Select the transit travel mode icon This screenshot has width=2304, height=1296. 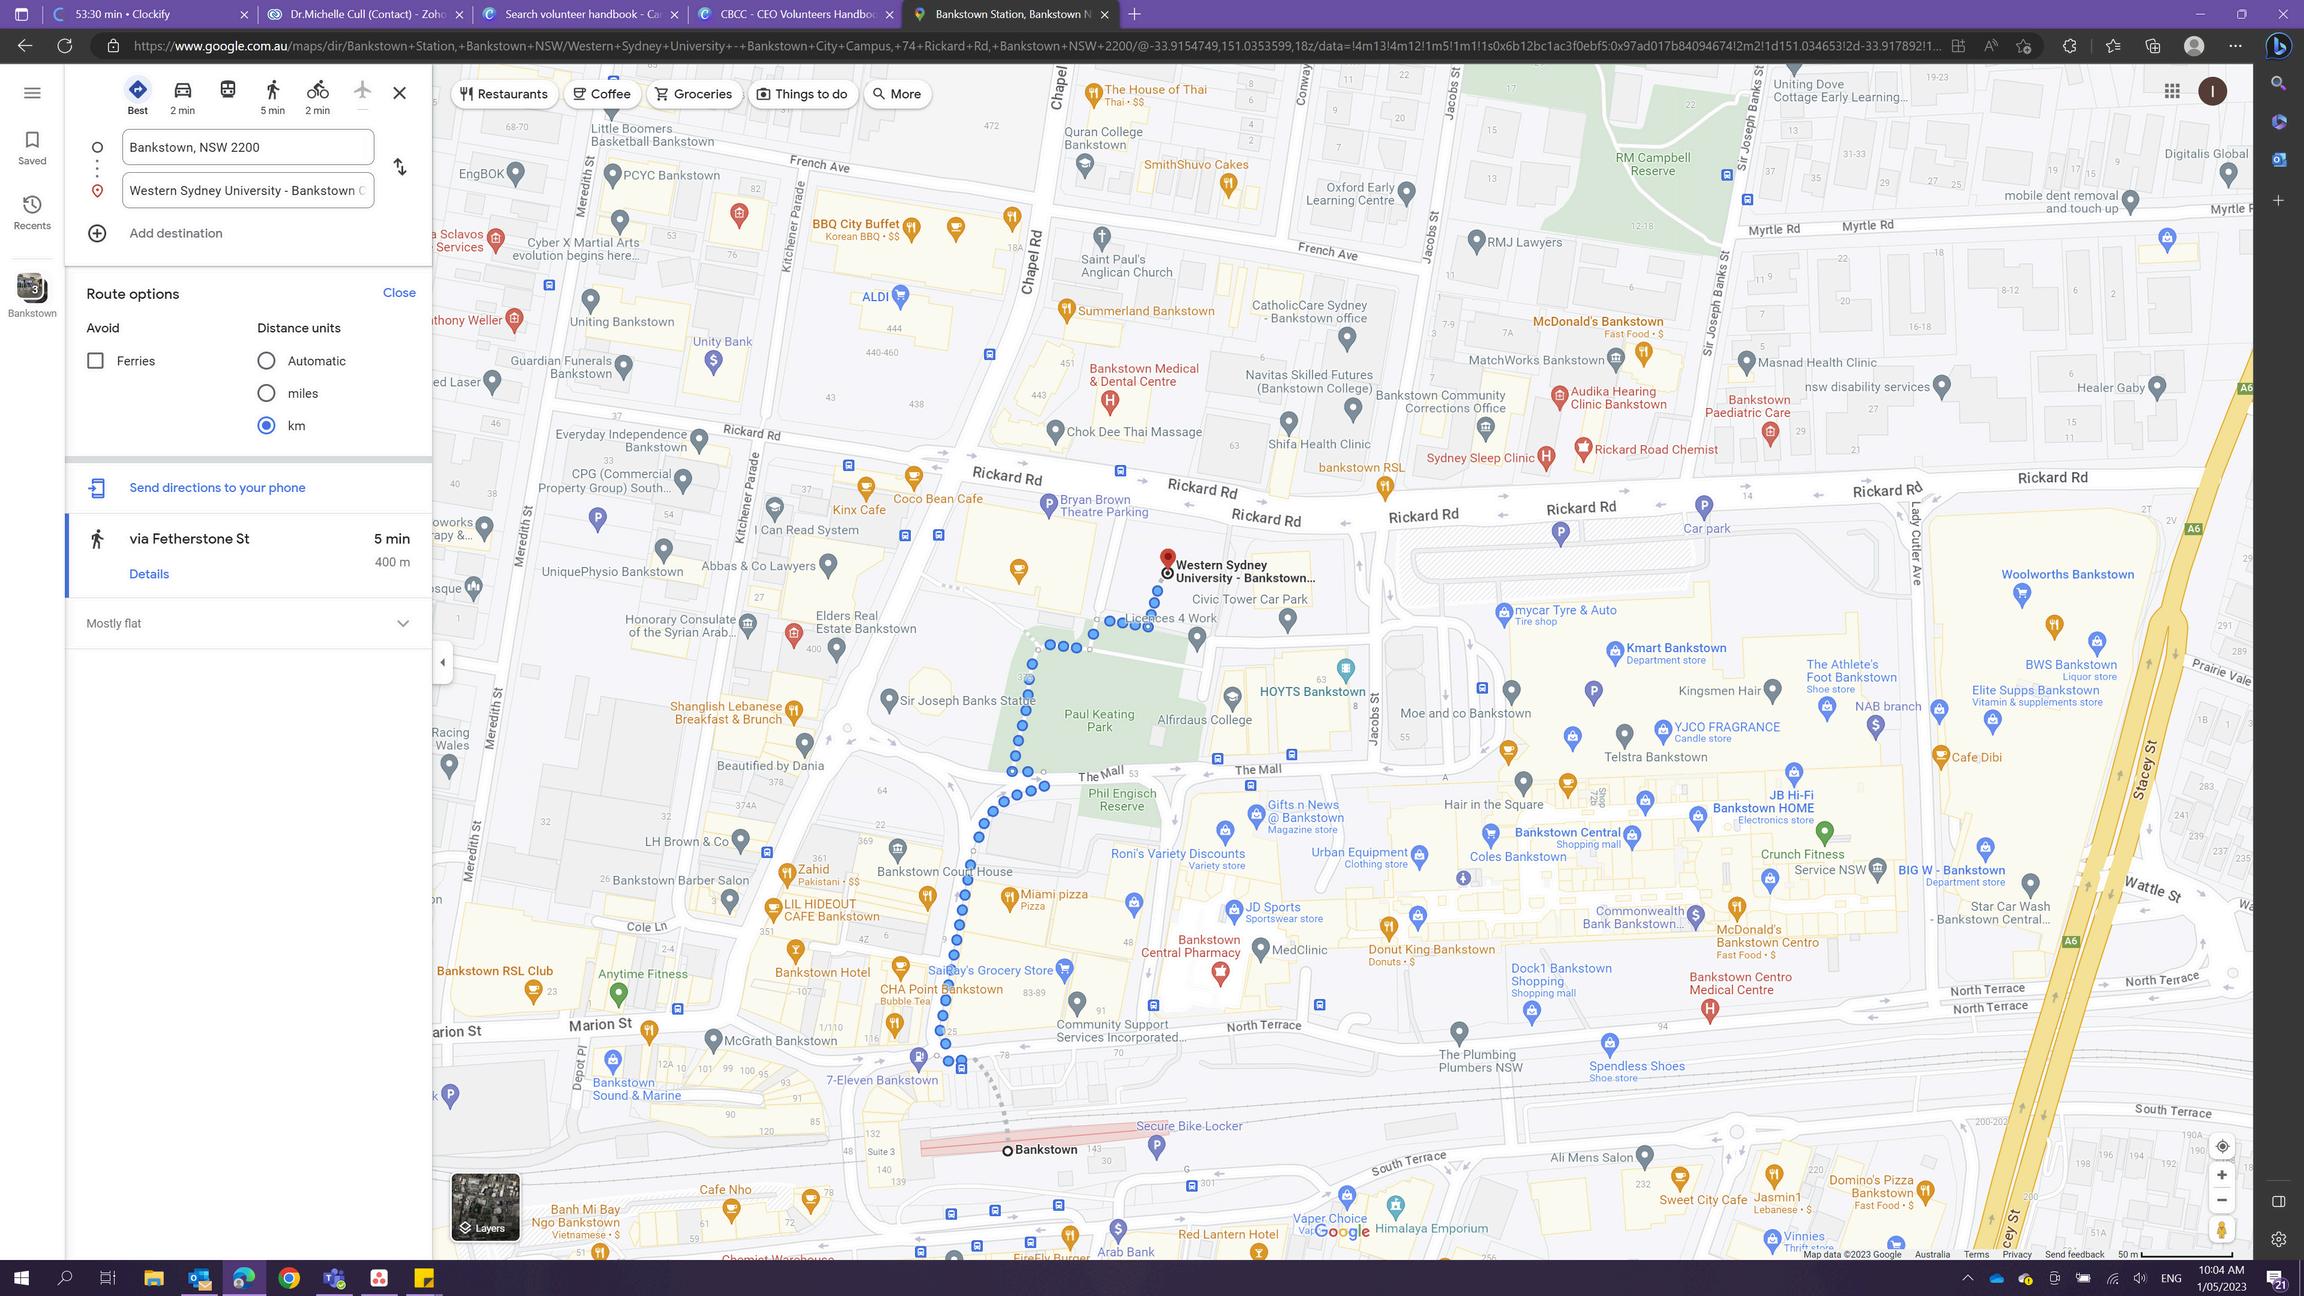coord(227,90)
